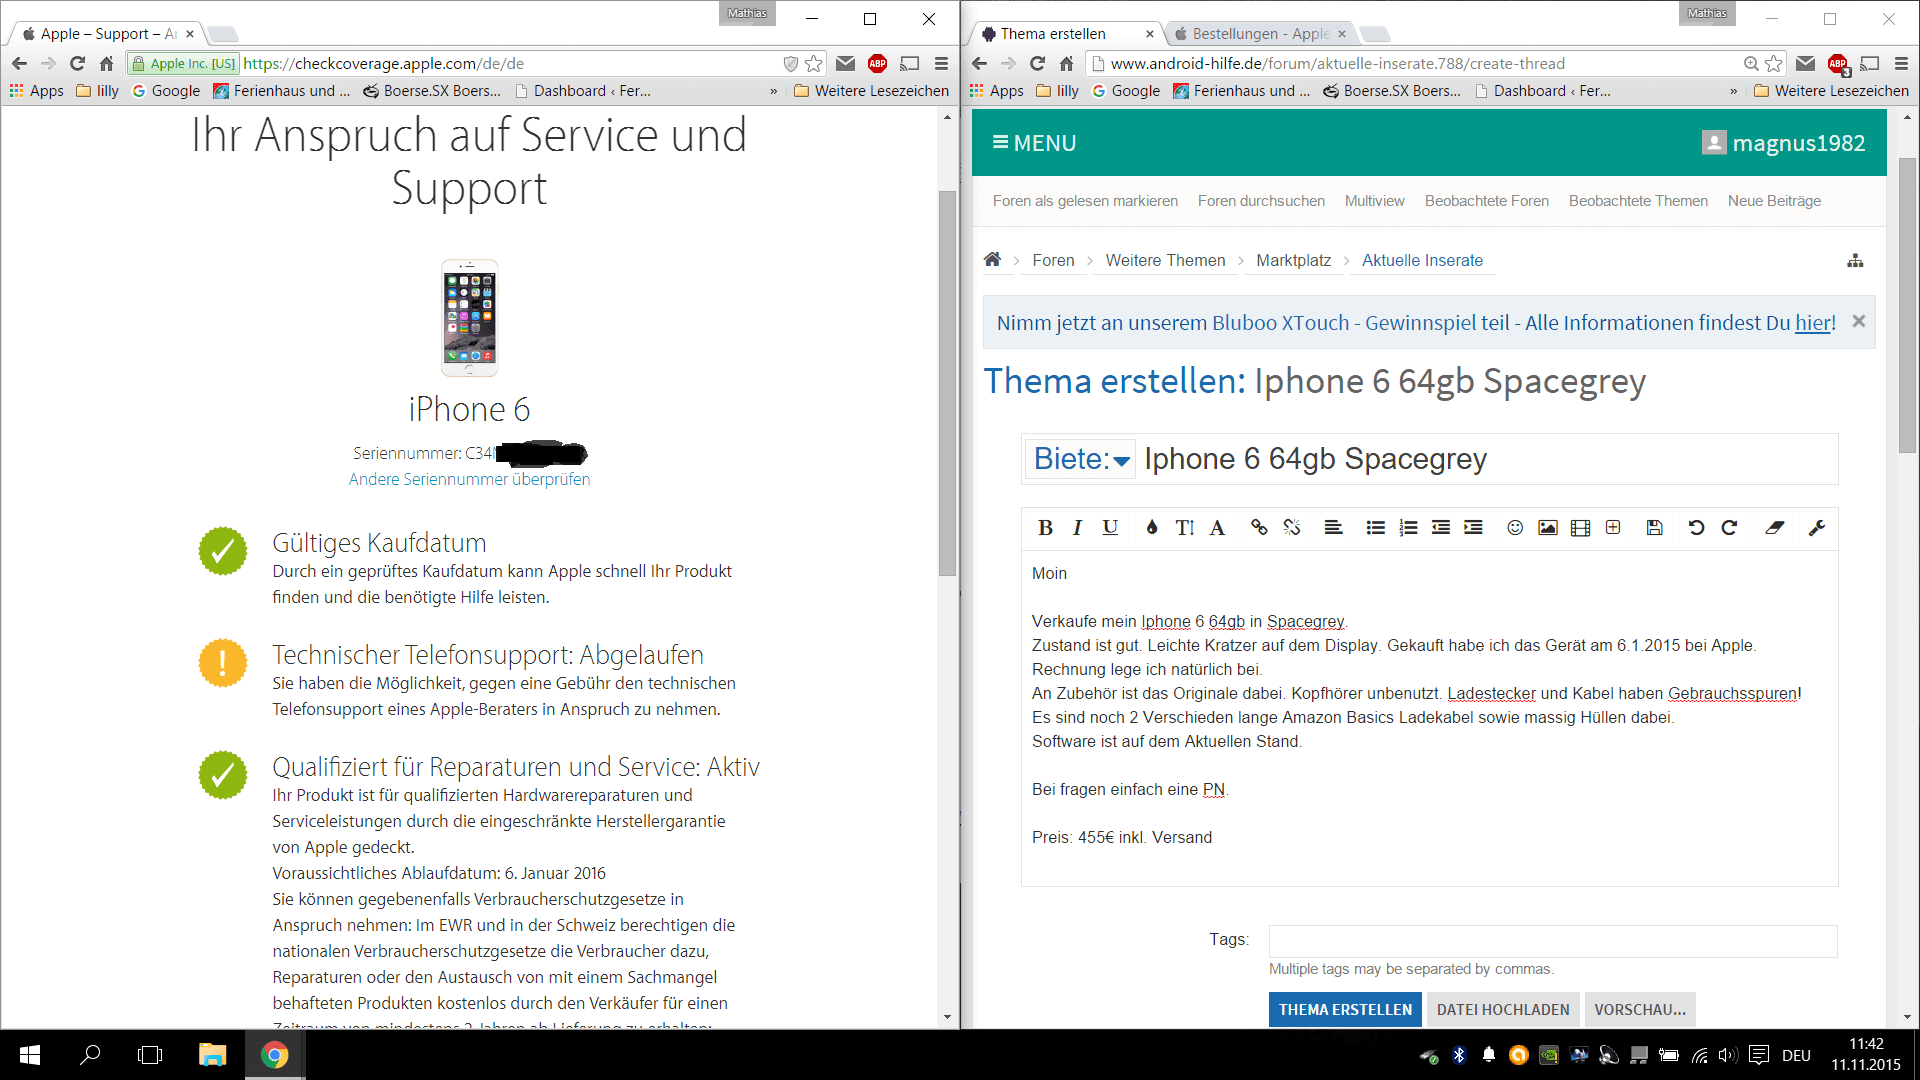
Task: Open the Windows Start menu
Action: [30, 1055]
